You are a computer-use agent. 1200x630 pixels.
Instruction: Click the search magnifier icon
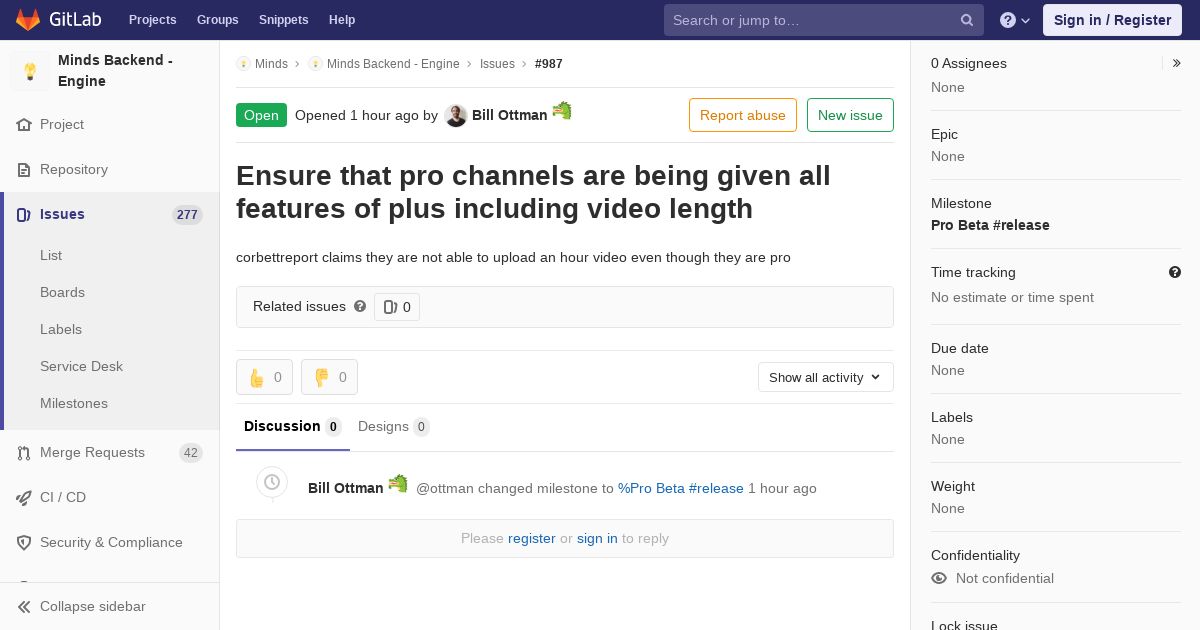(x=967, y=20)
